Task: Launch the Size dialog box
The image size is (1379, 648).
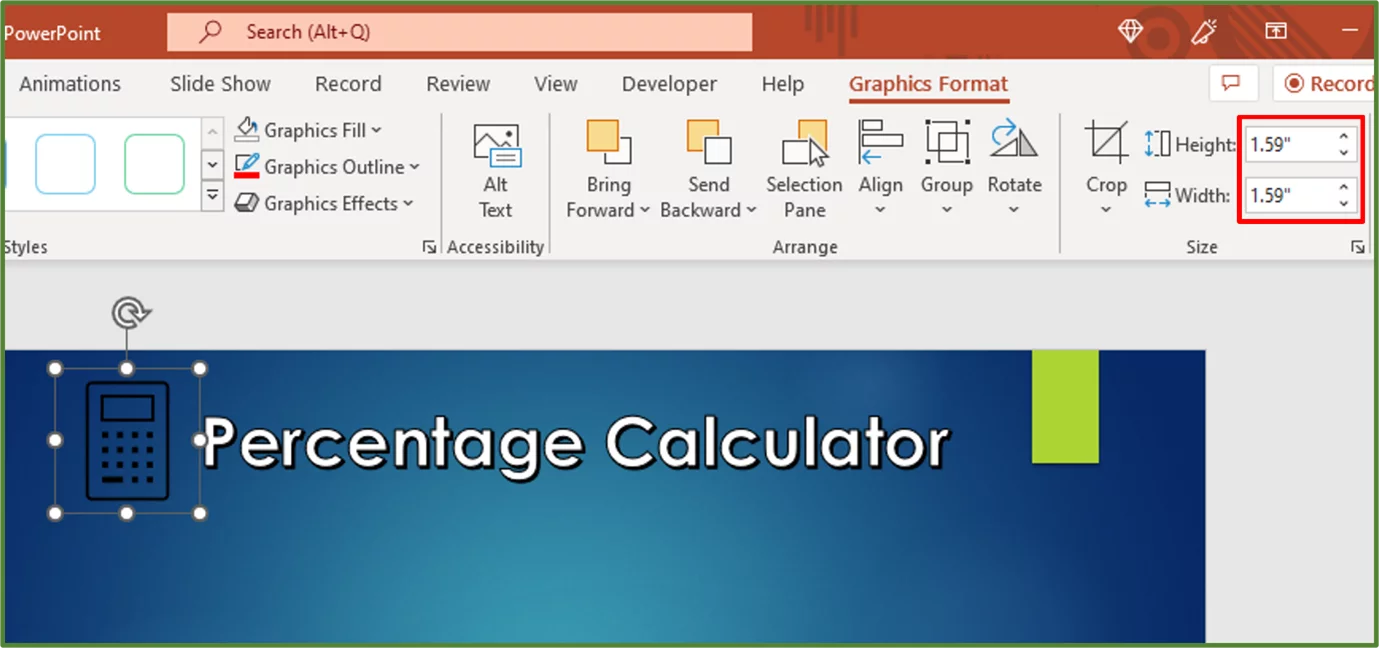Action: point(1358,245)
